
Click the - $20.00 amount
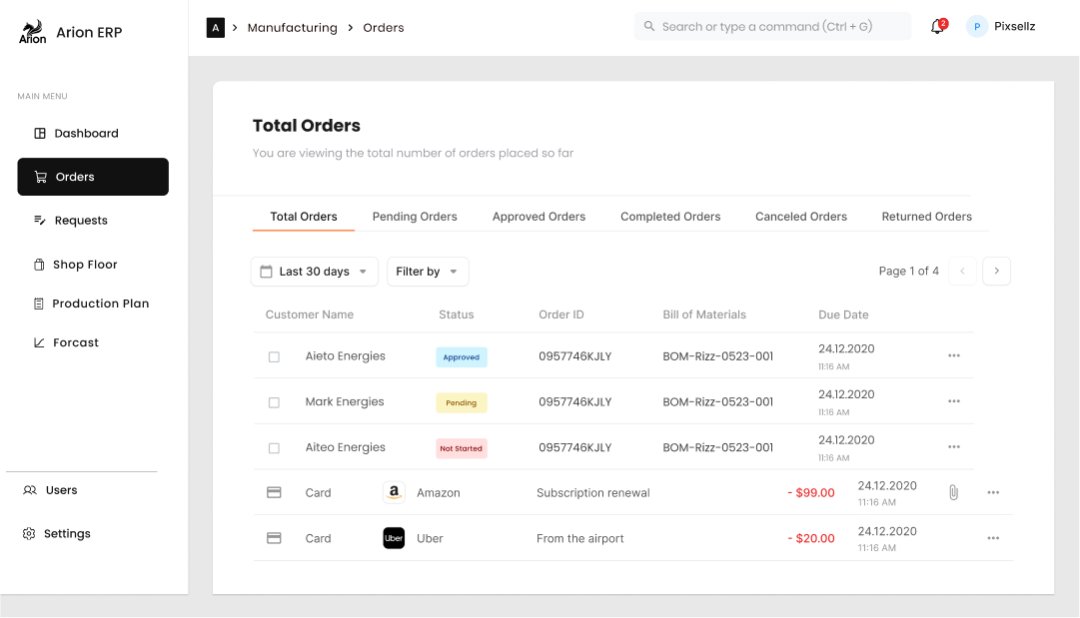pyautogui.click(x=811, y=538)
